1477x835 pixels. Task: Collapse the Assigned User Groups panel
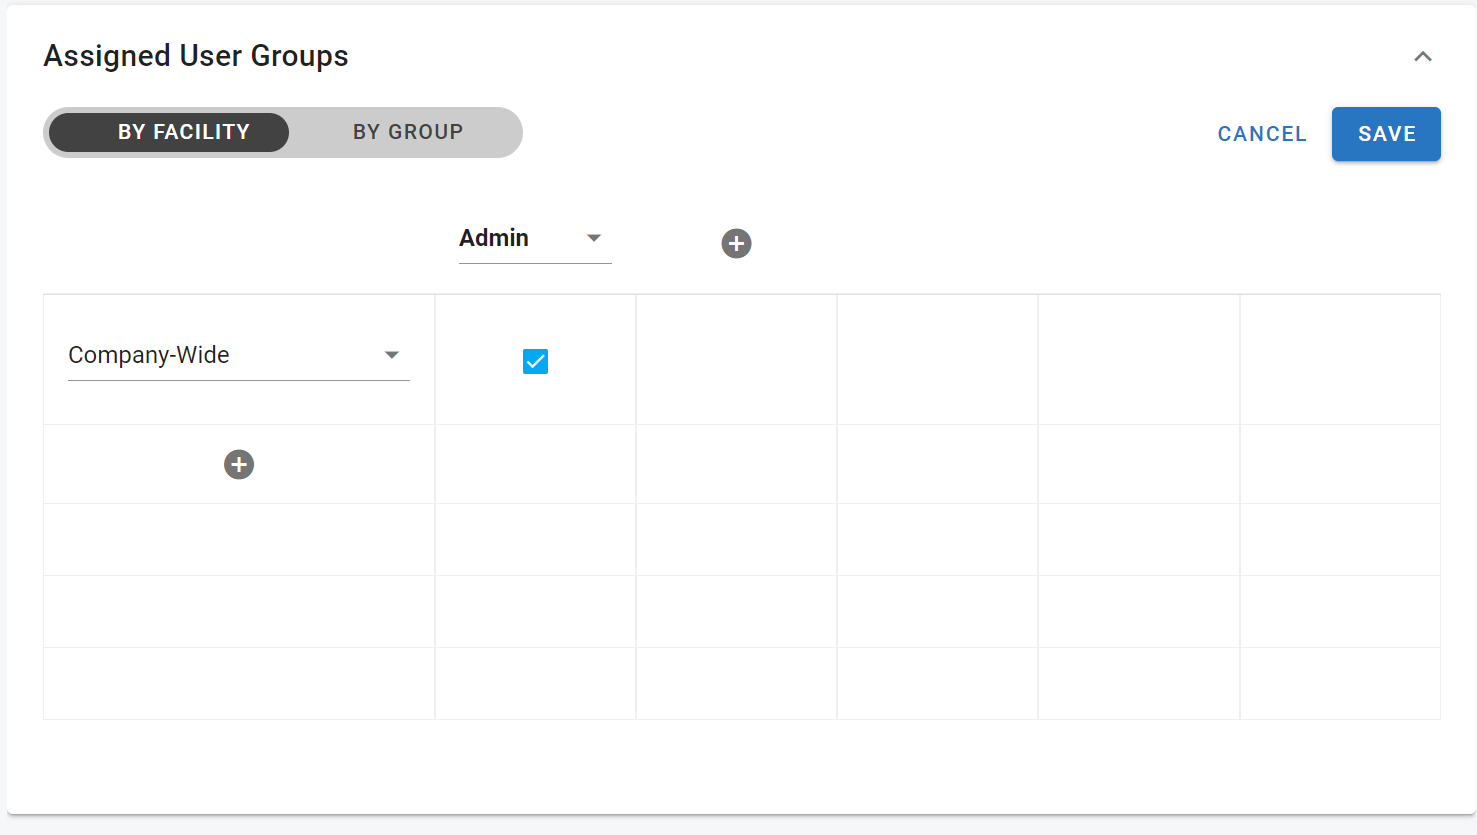click(1422, 57)
